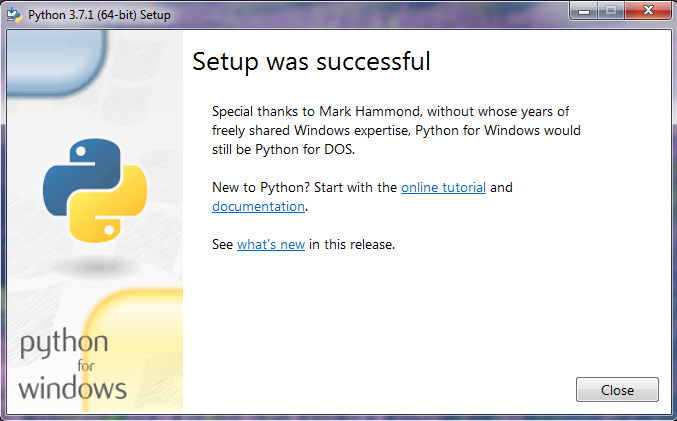Click the Mark Hammond thanks paragraph
Viewport: 677px width, 421px height.
click(x=396, y=130)
